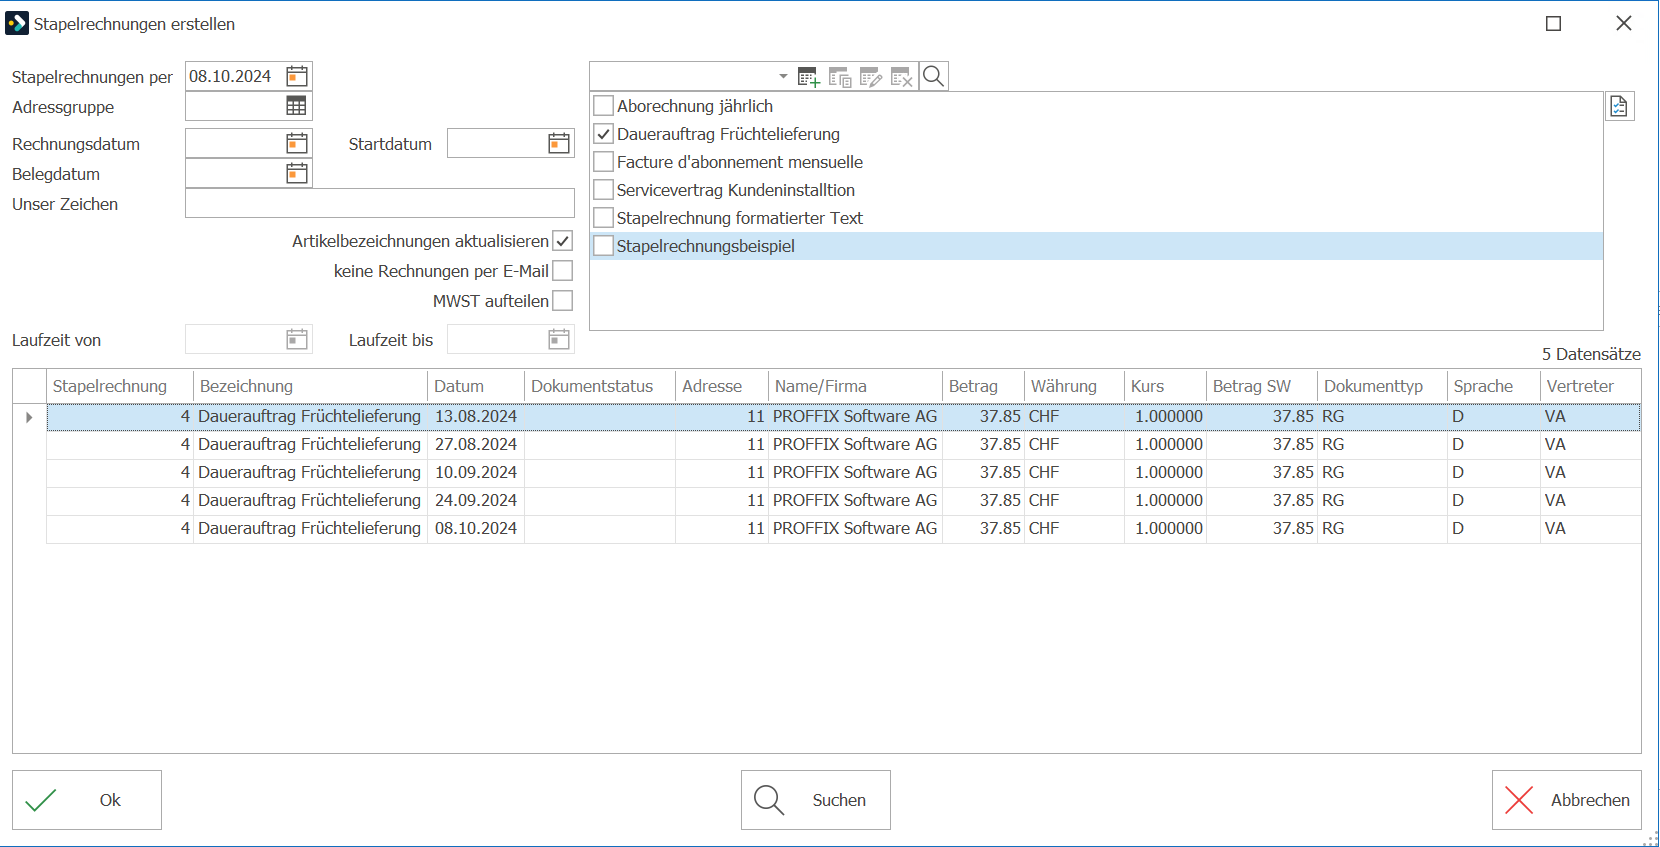1660x847 pixels.
Task: Sort by Betrag SW column header
Action: (1262, 386)
